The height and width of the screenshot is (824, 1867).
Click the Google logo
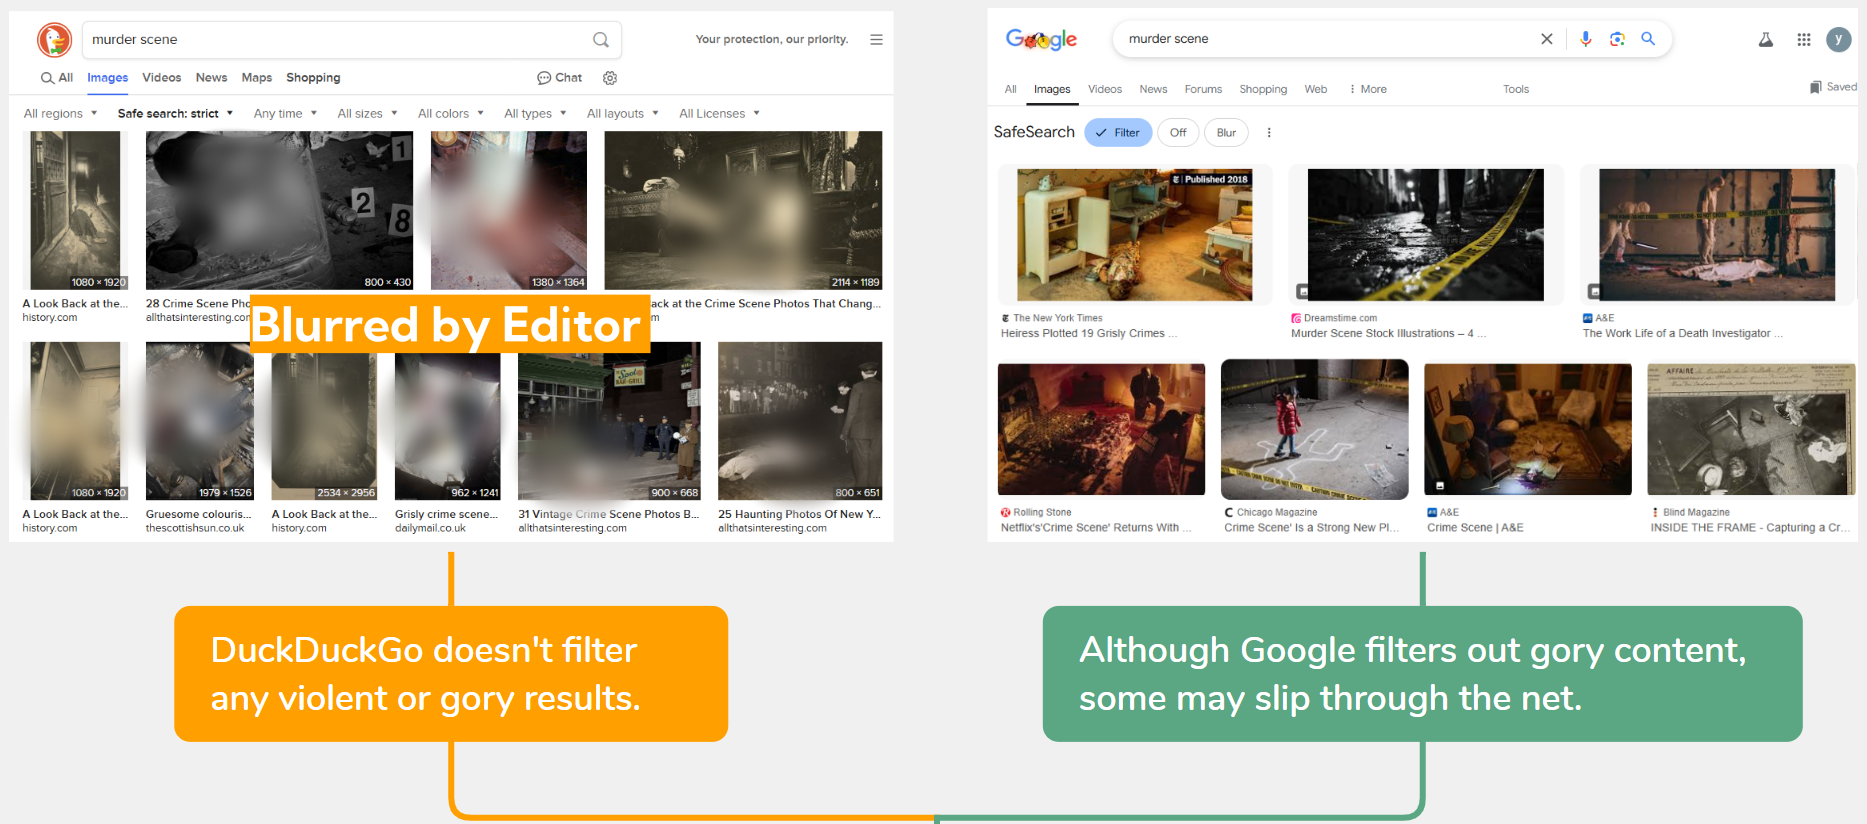1041,39
